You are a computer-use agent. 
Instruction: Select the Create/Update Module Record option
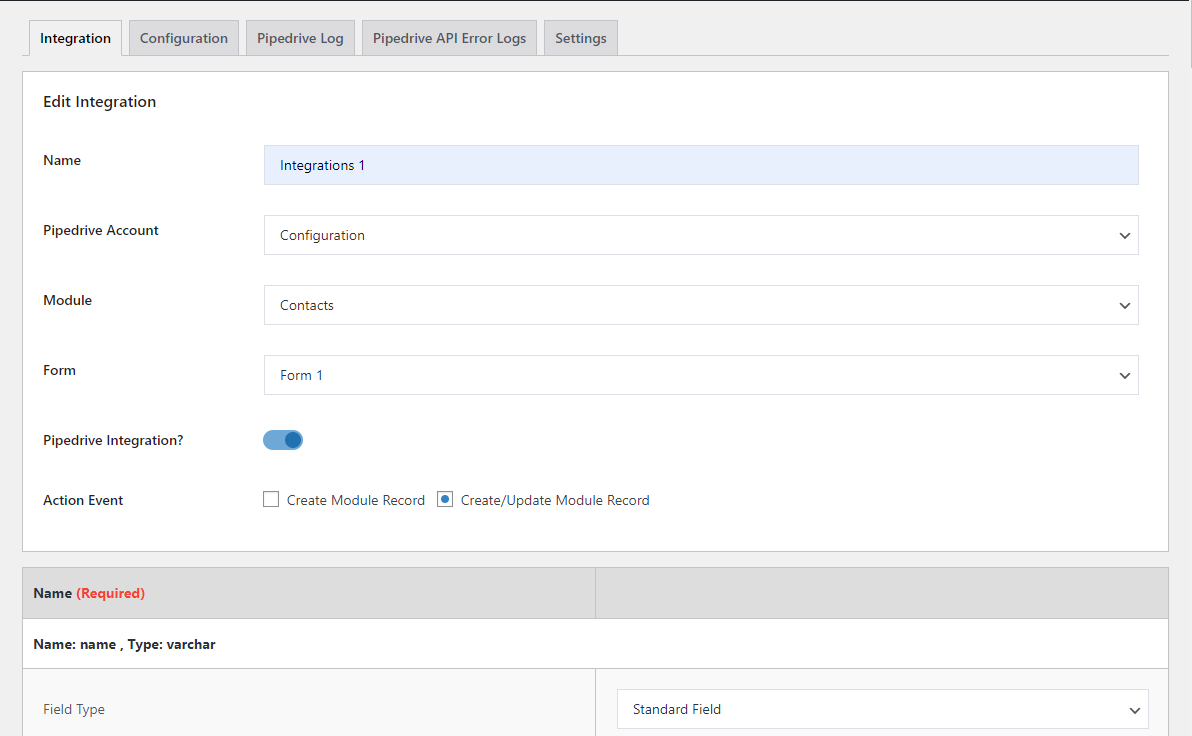pyautogui.click(x=445, y=500)
